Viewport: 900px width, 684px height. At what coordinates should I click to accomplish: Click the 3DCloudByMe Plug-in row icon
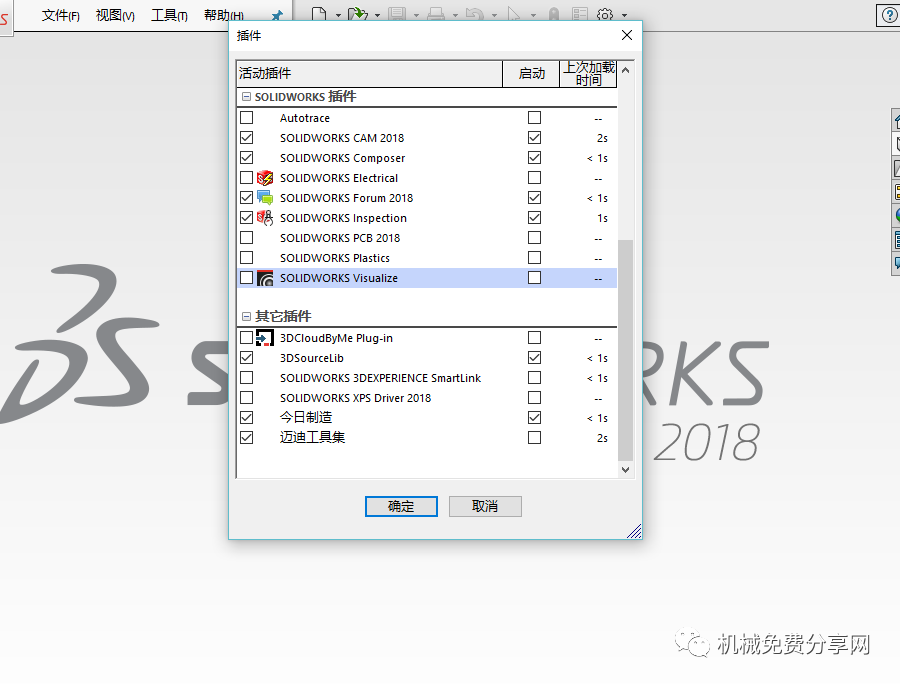coord(265,338)
